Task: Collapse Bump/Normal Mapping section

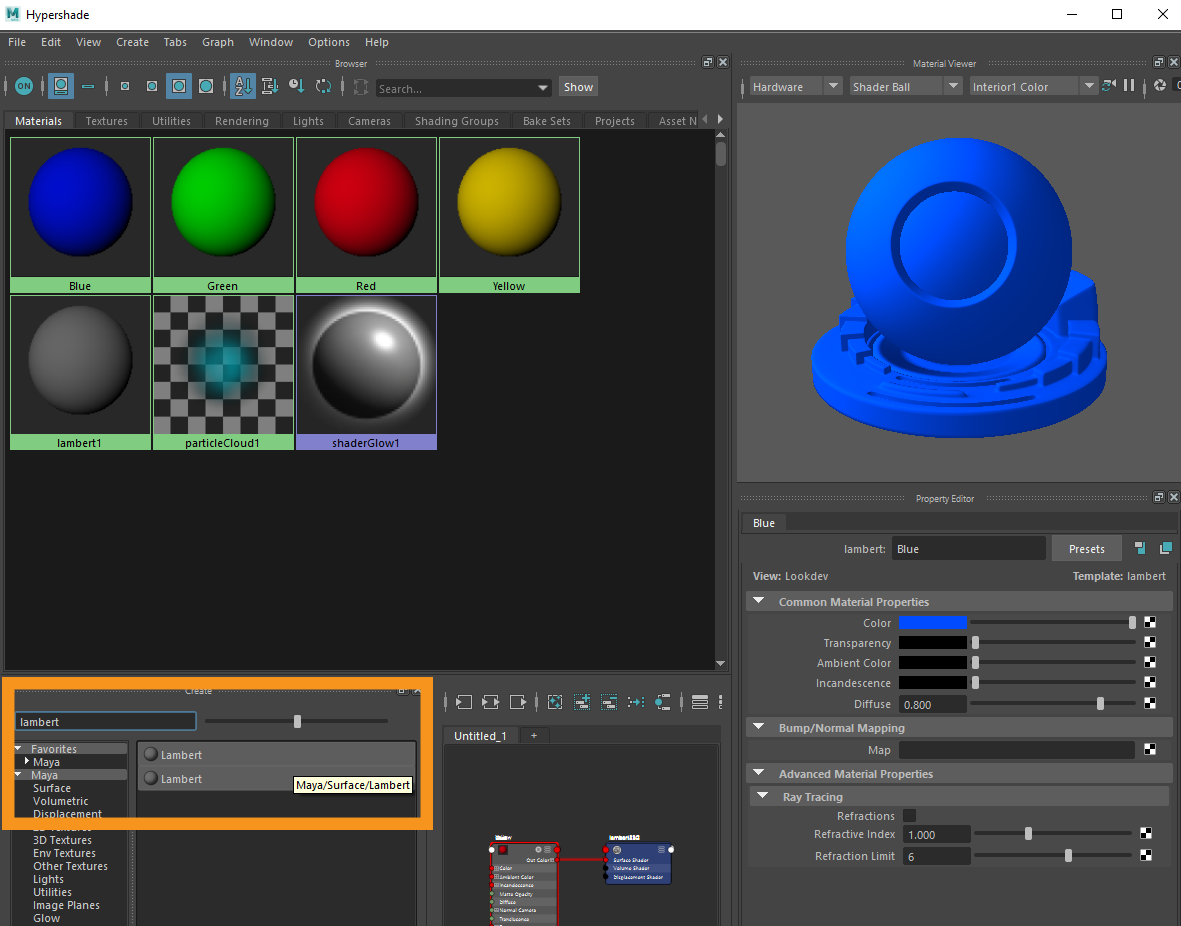Action: coord(759,727)
